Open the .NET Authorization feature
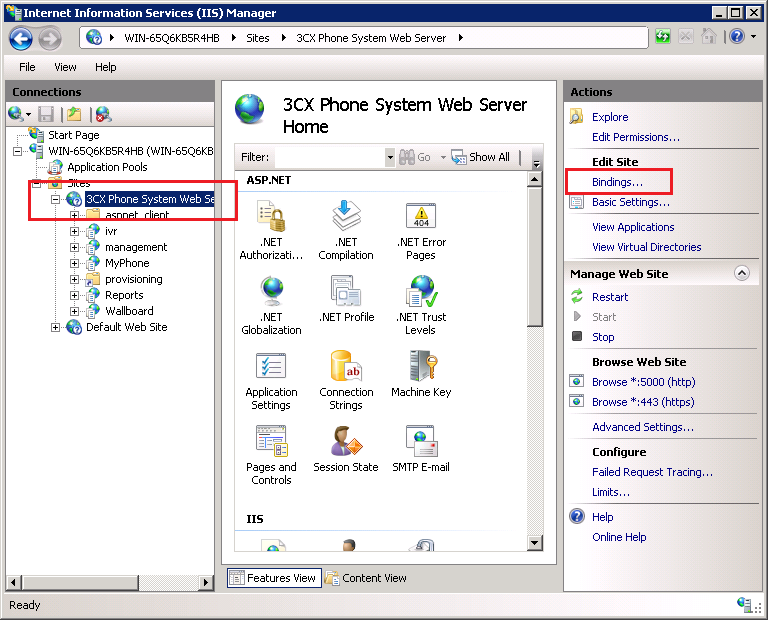768x620 pixels. [271, 230]
